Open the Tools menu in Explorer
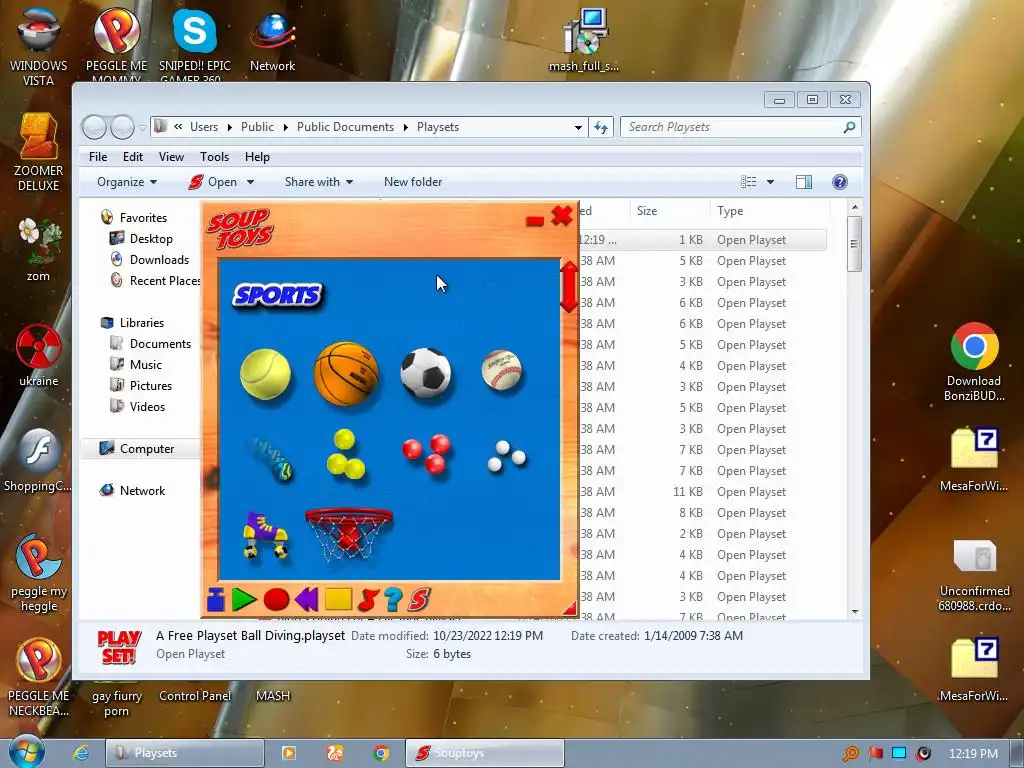Screen dimensions: 1024x768 214,157
